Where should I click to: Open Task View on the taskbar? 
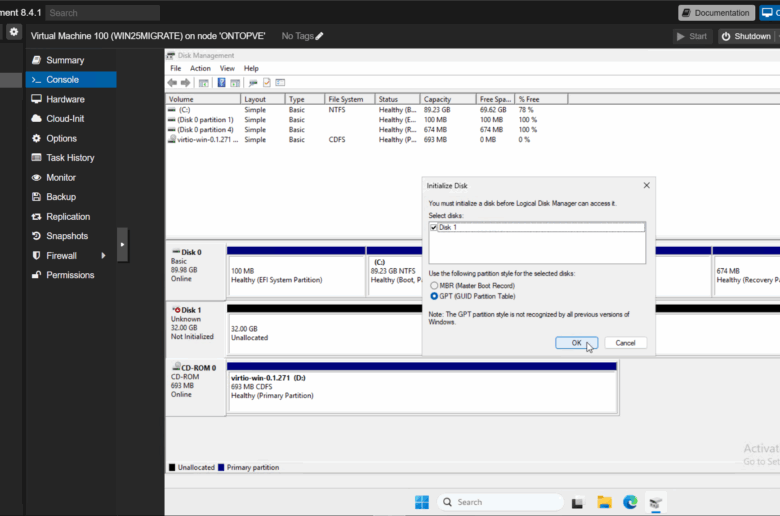pyautogui.click(x=577, y=503)
